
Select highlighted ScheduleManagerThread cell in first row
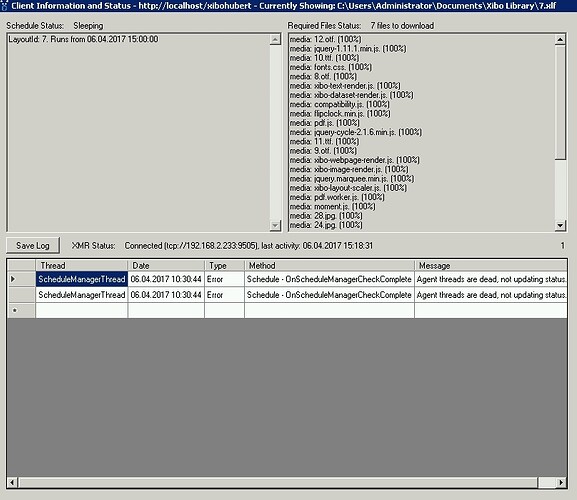point(82,279)
